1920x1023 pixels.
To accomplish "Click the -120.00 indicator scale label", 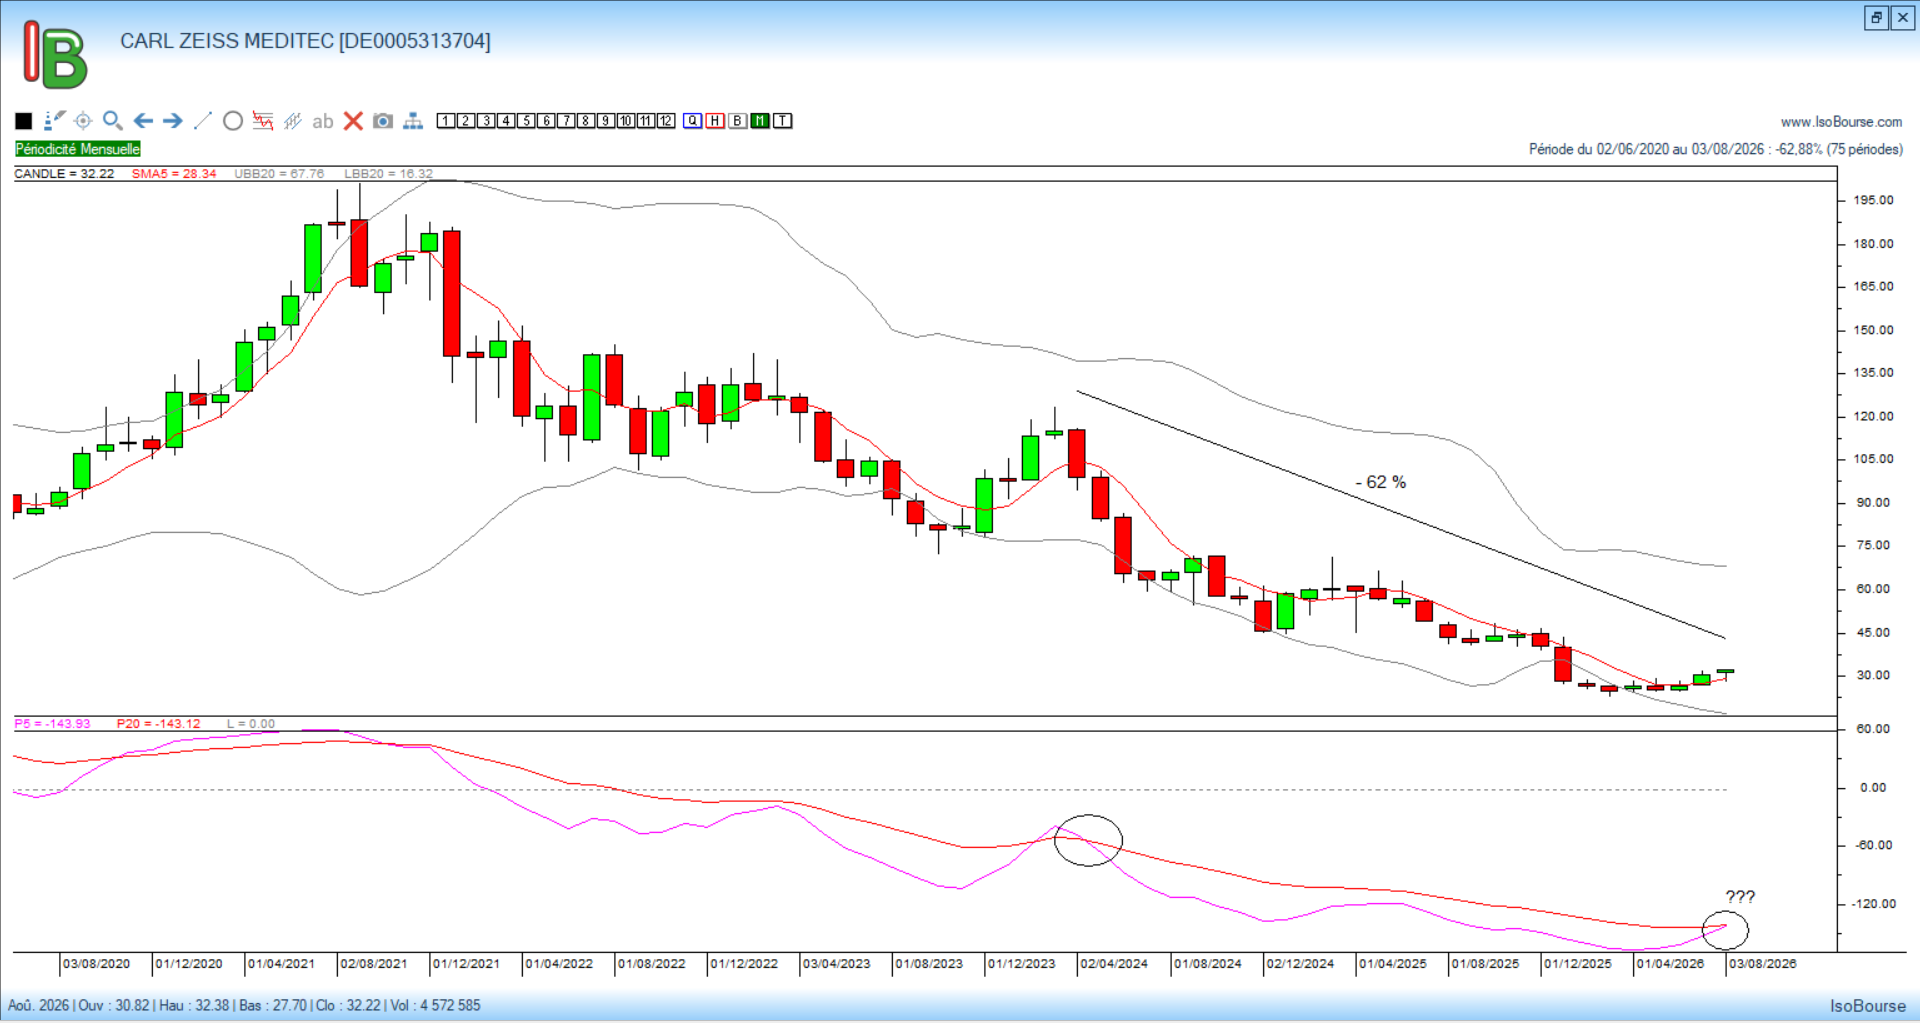I will pos(1874,904).
